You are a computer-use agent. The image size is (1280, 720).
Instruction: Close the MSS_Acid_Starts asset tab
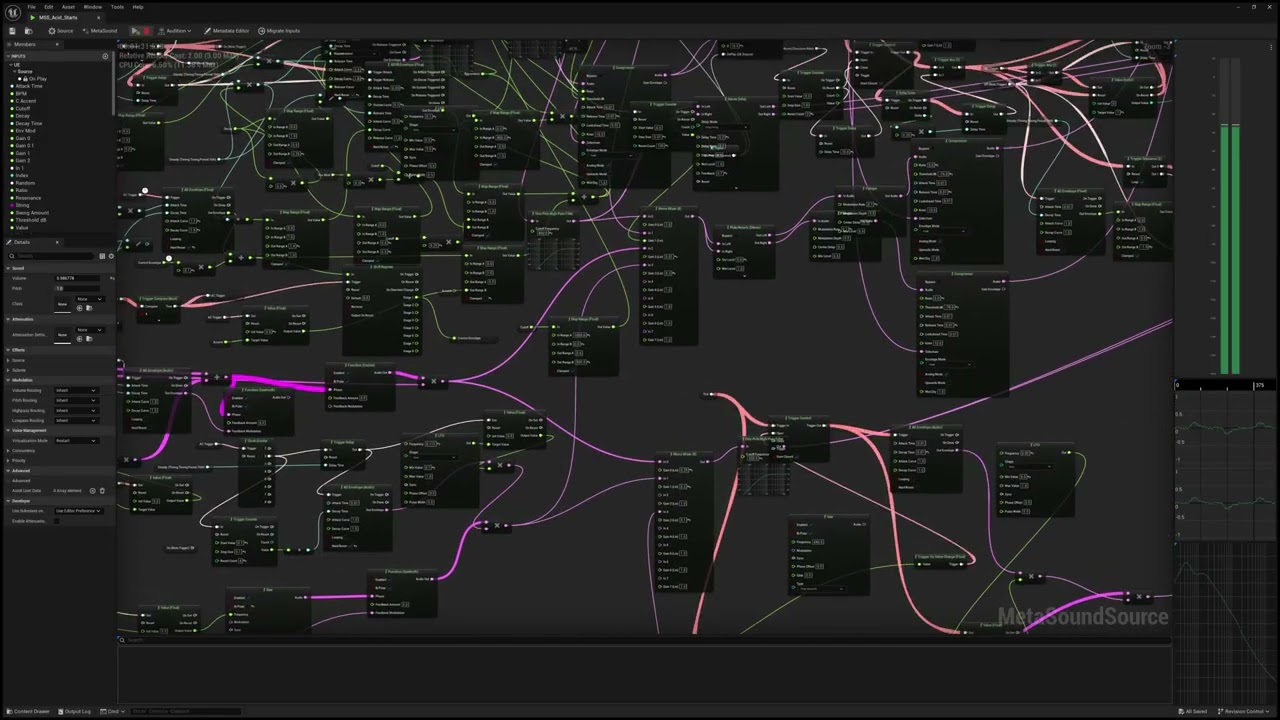98,18
